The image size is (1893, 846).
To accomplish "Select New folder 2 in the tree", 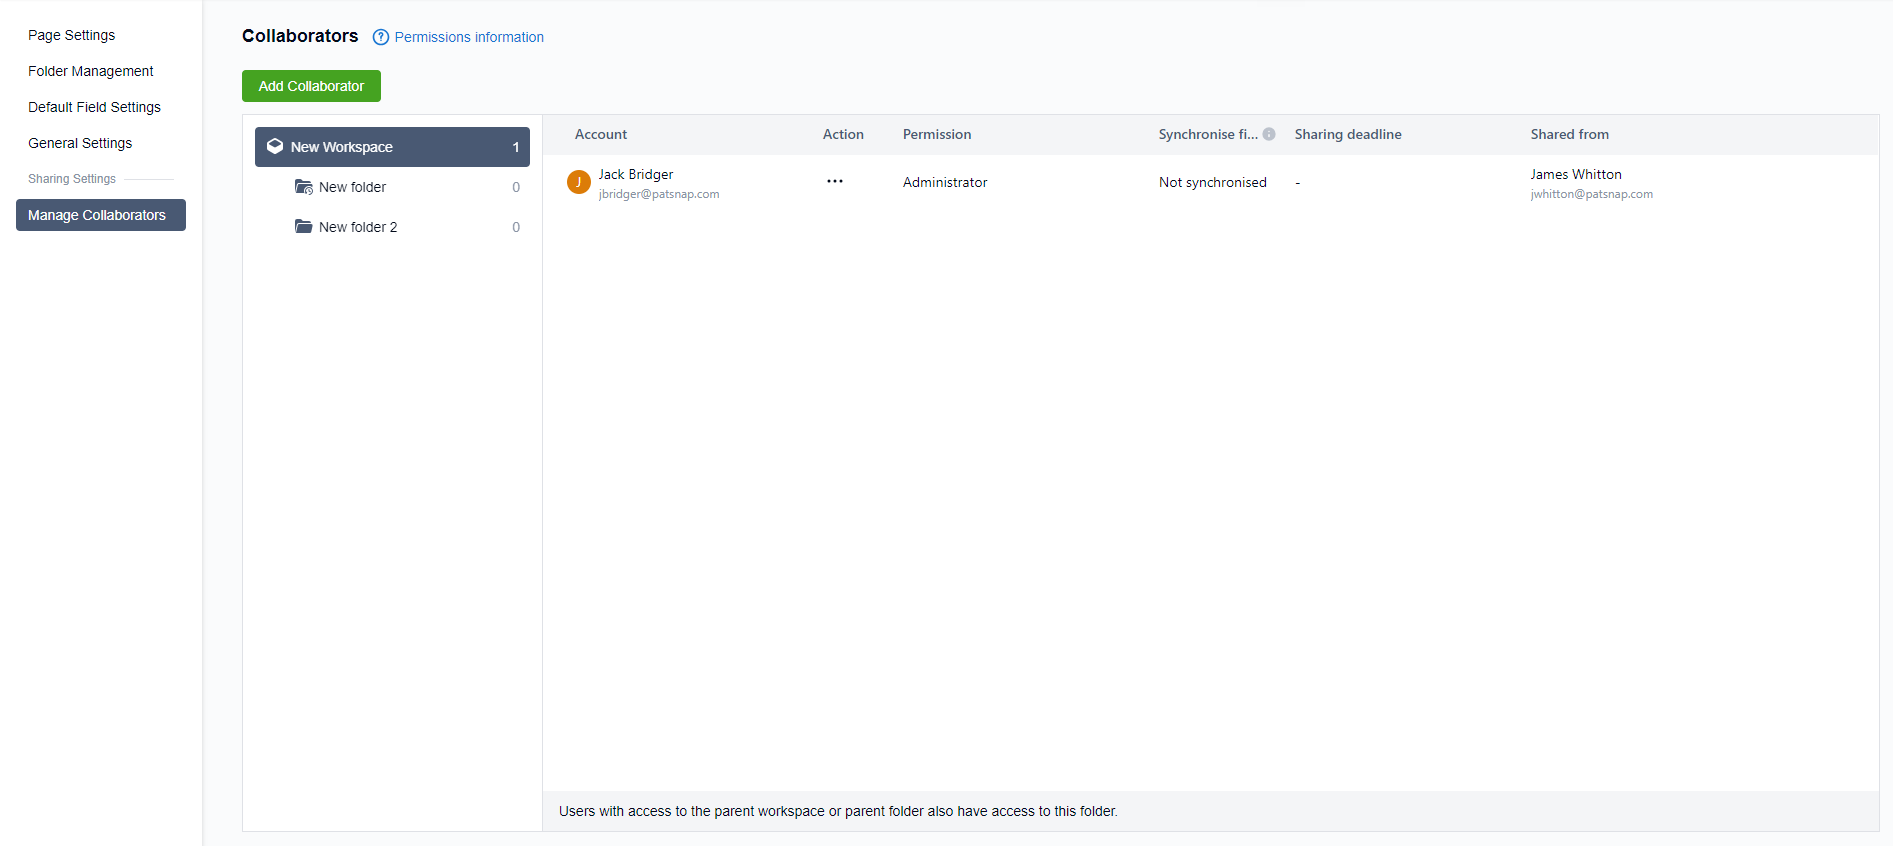I will pyautogui.click(x=358, y=227).
